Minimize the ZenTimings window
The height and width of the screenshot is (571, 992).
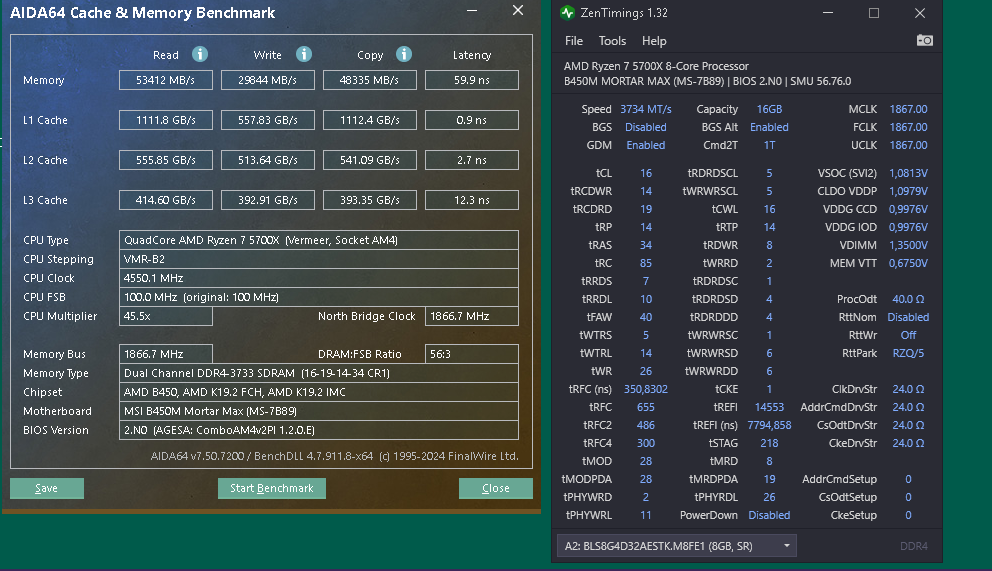pos(828,13)
